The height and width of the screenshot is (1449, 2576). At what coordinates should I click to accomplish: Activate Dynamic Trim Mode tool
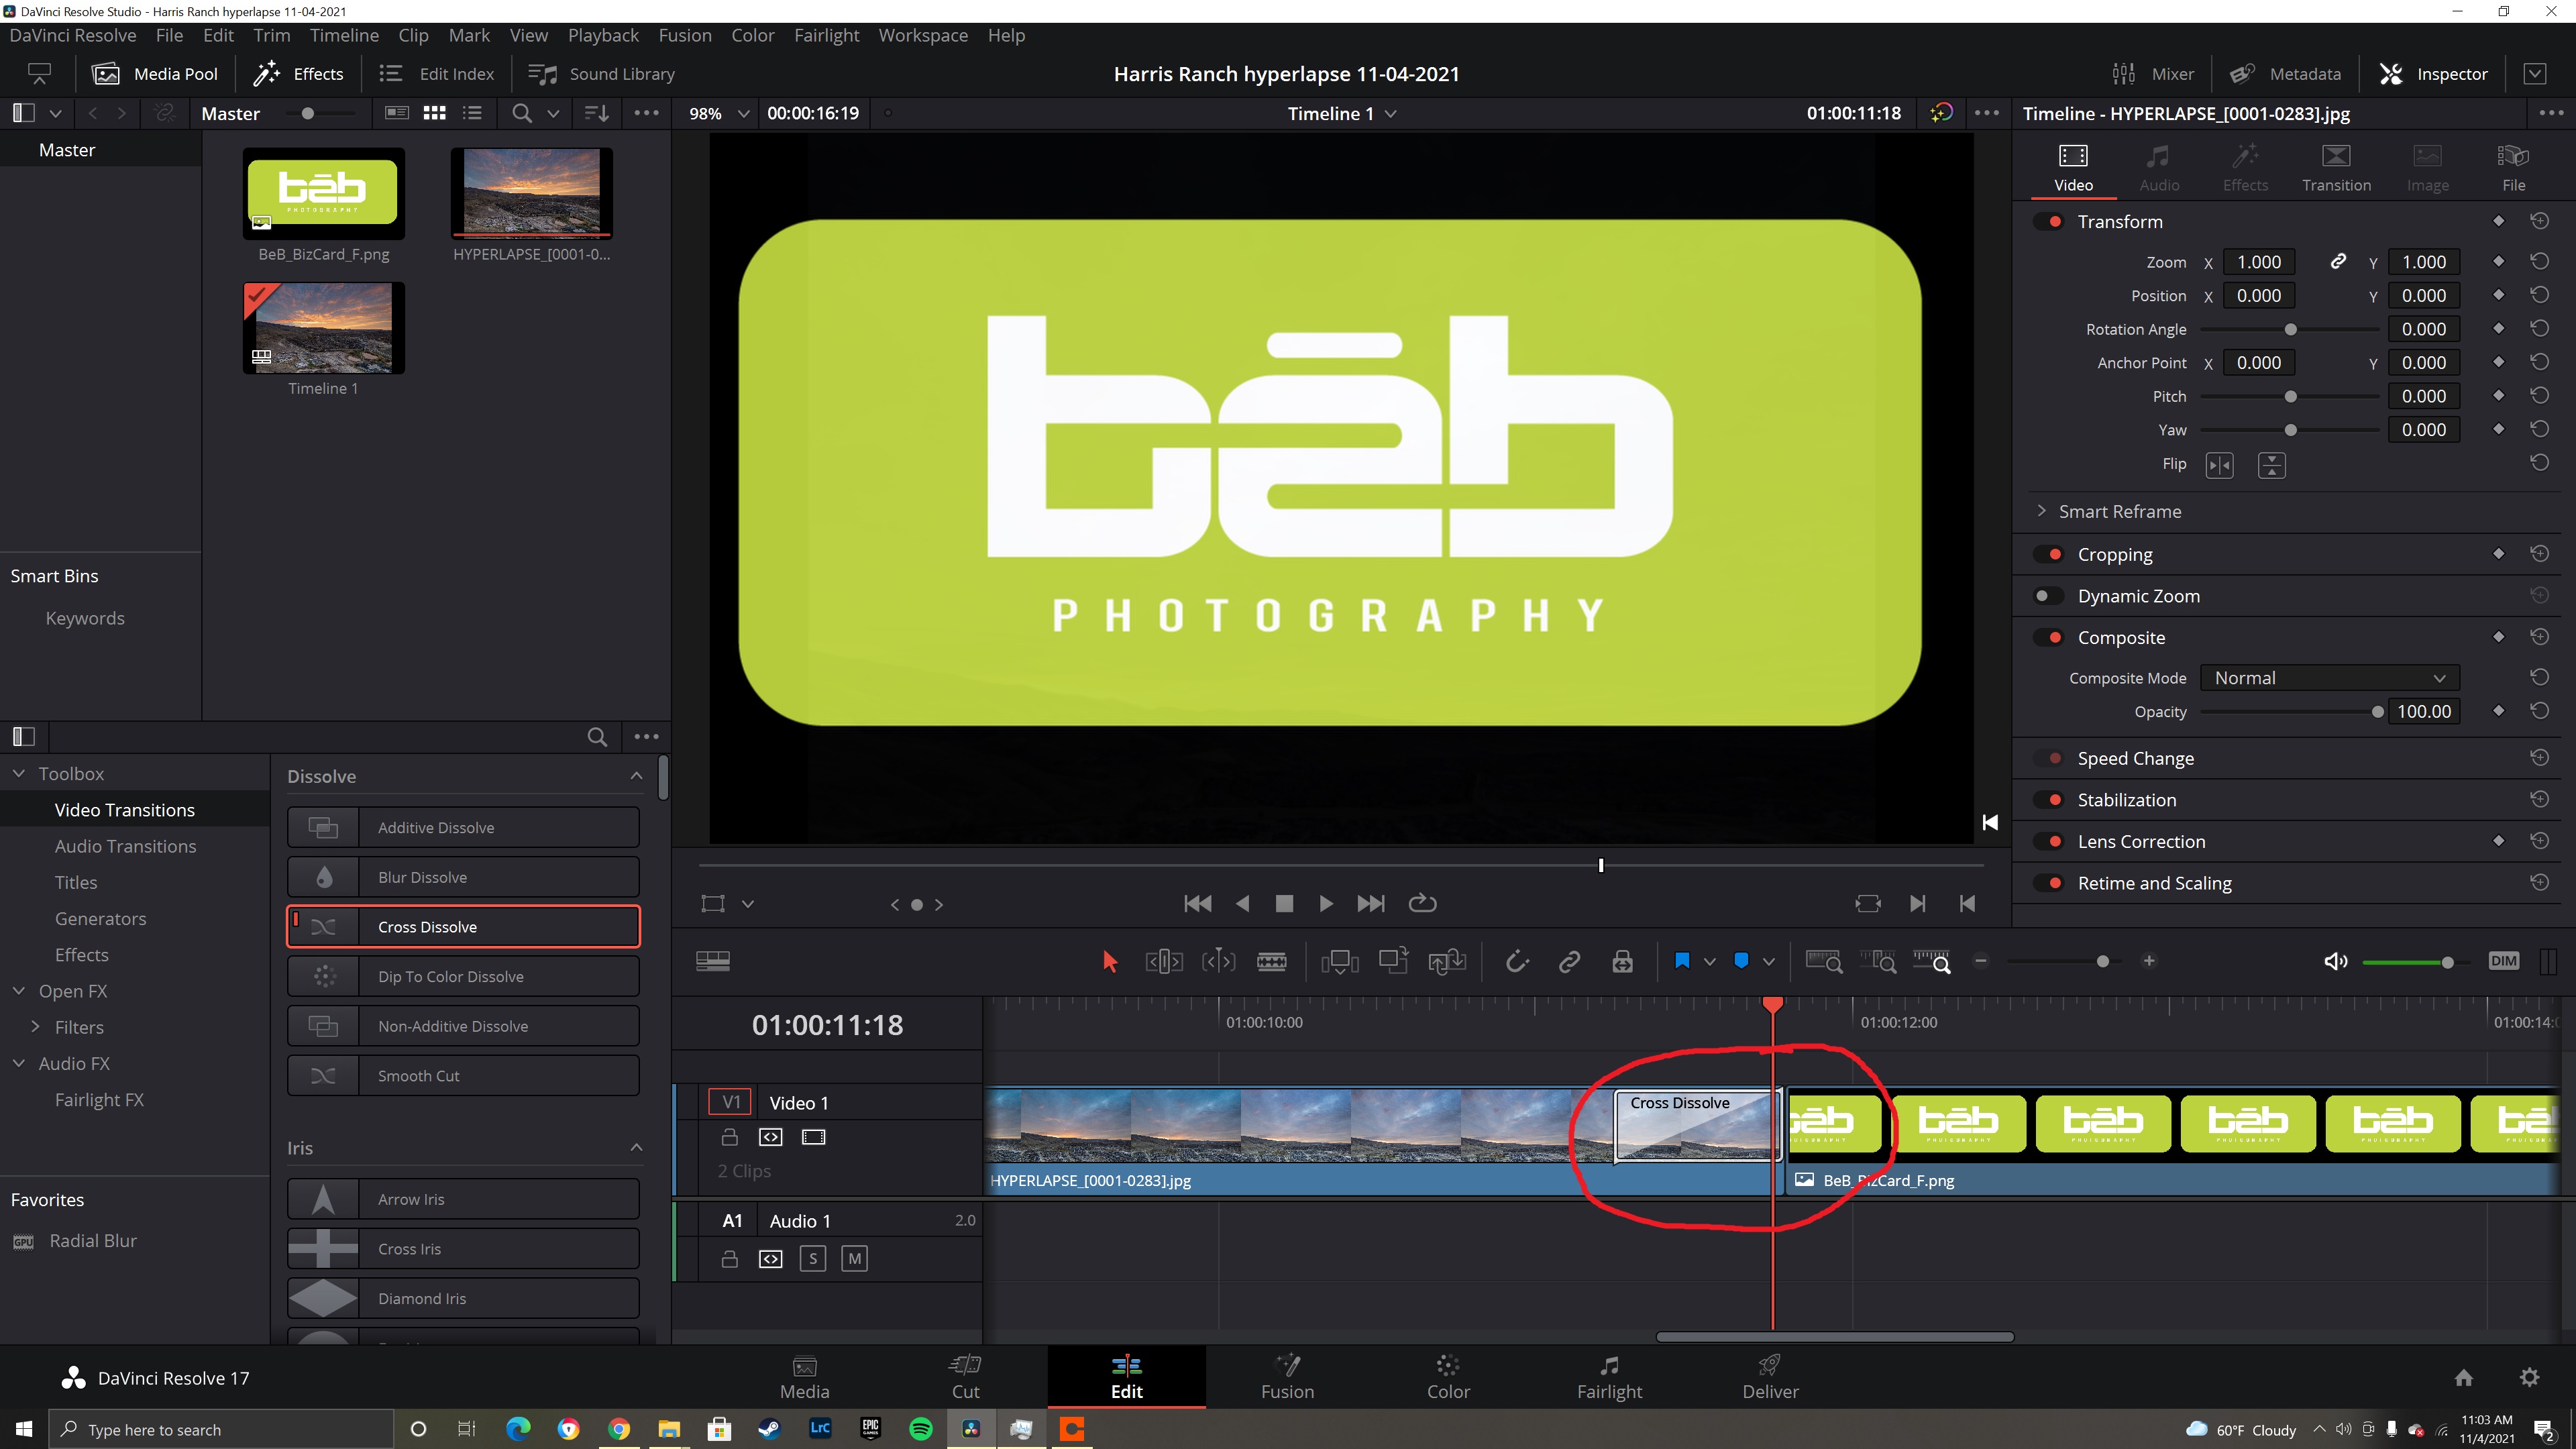click(1218, 961)
